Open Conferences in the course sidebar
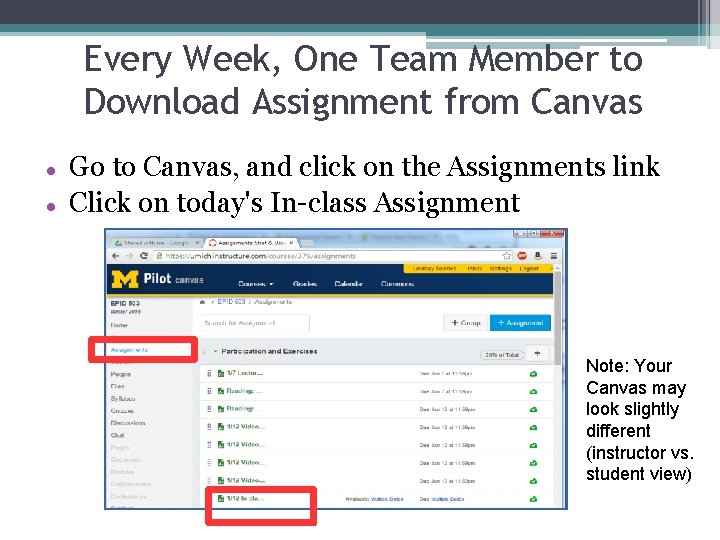Viewport: 720px width, 540px height. tap(129, 496)
